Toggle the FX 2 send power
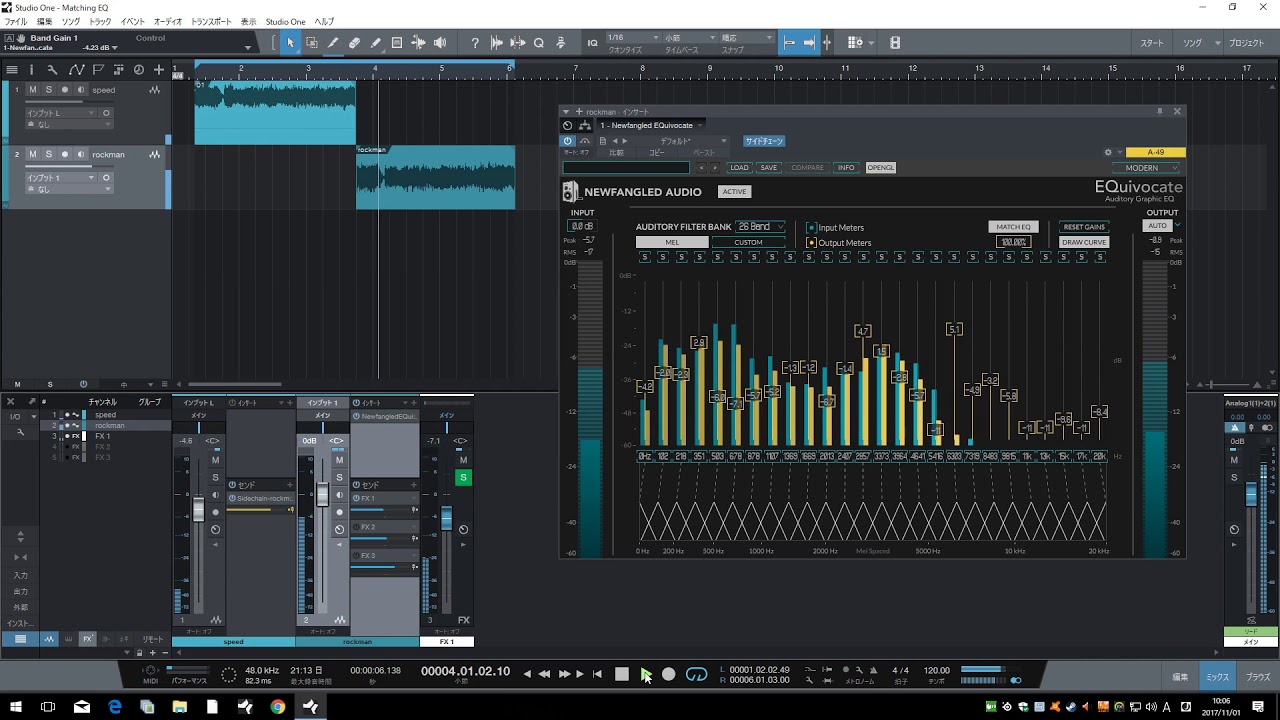Viewport: 1280px width, 720px height. coord(356,527)
